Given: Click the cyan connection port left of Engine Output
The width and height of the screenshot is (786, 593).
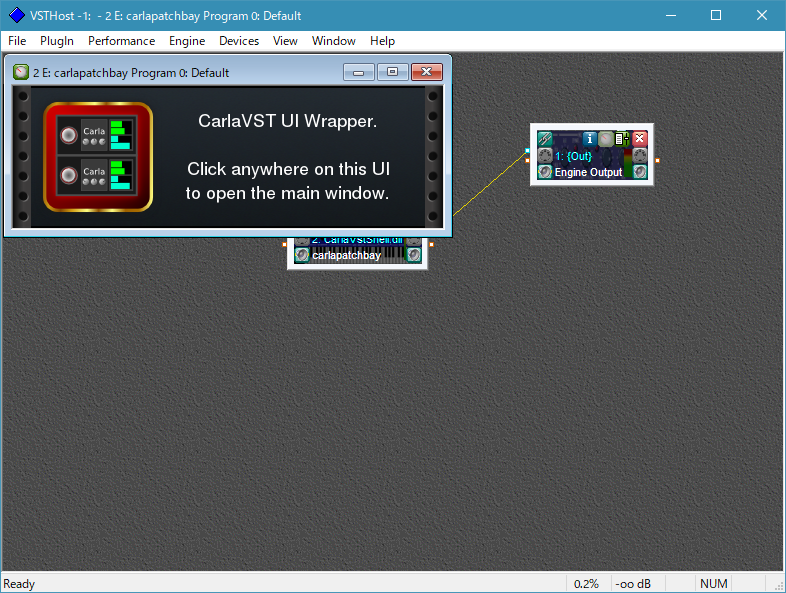Looking at the screenshot, I should [x=527, y=150].
